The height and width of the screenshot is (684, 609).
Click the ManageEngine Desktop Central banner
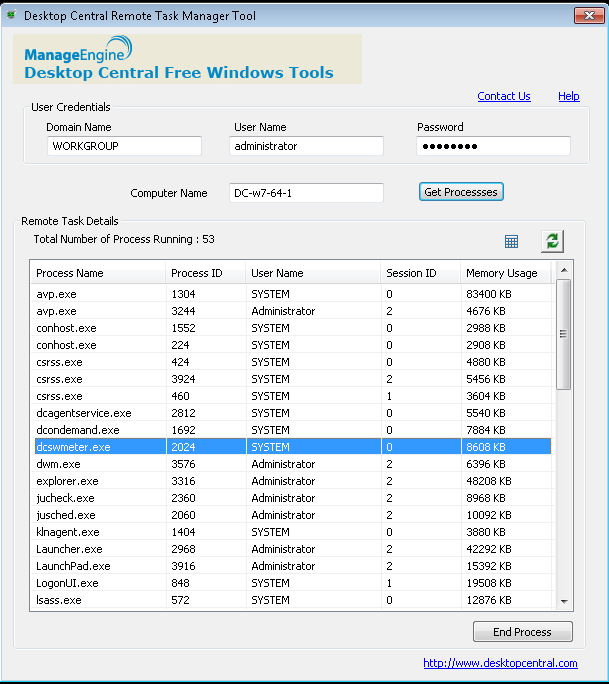[x=187, y=59]
